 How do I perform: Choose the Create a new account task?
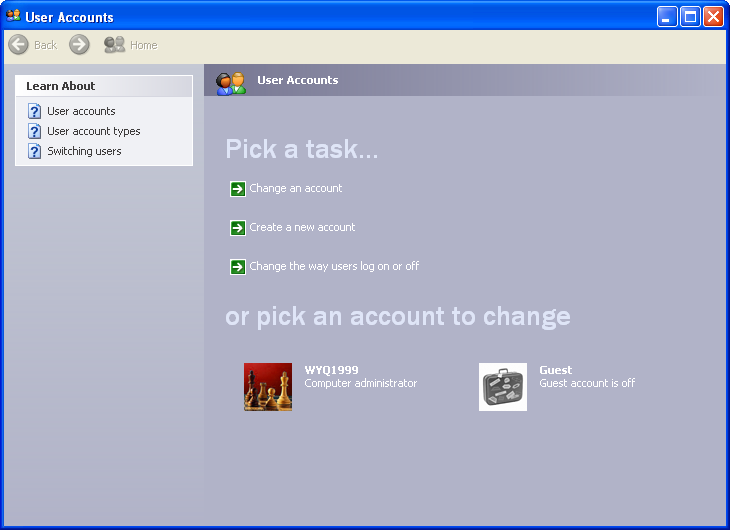click(302, 227)
